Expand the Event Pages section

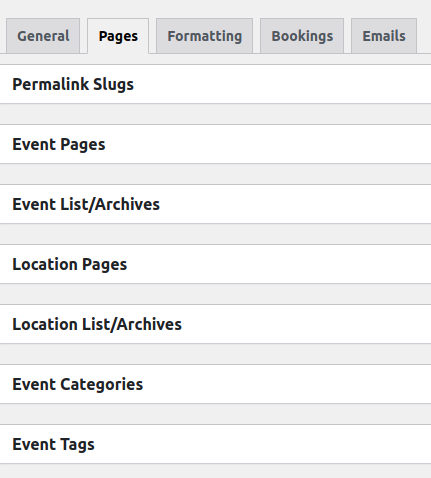[215, 144]
